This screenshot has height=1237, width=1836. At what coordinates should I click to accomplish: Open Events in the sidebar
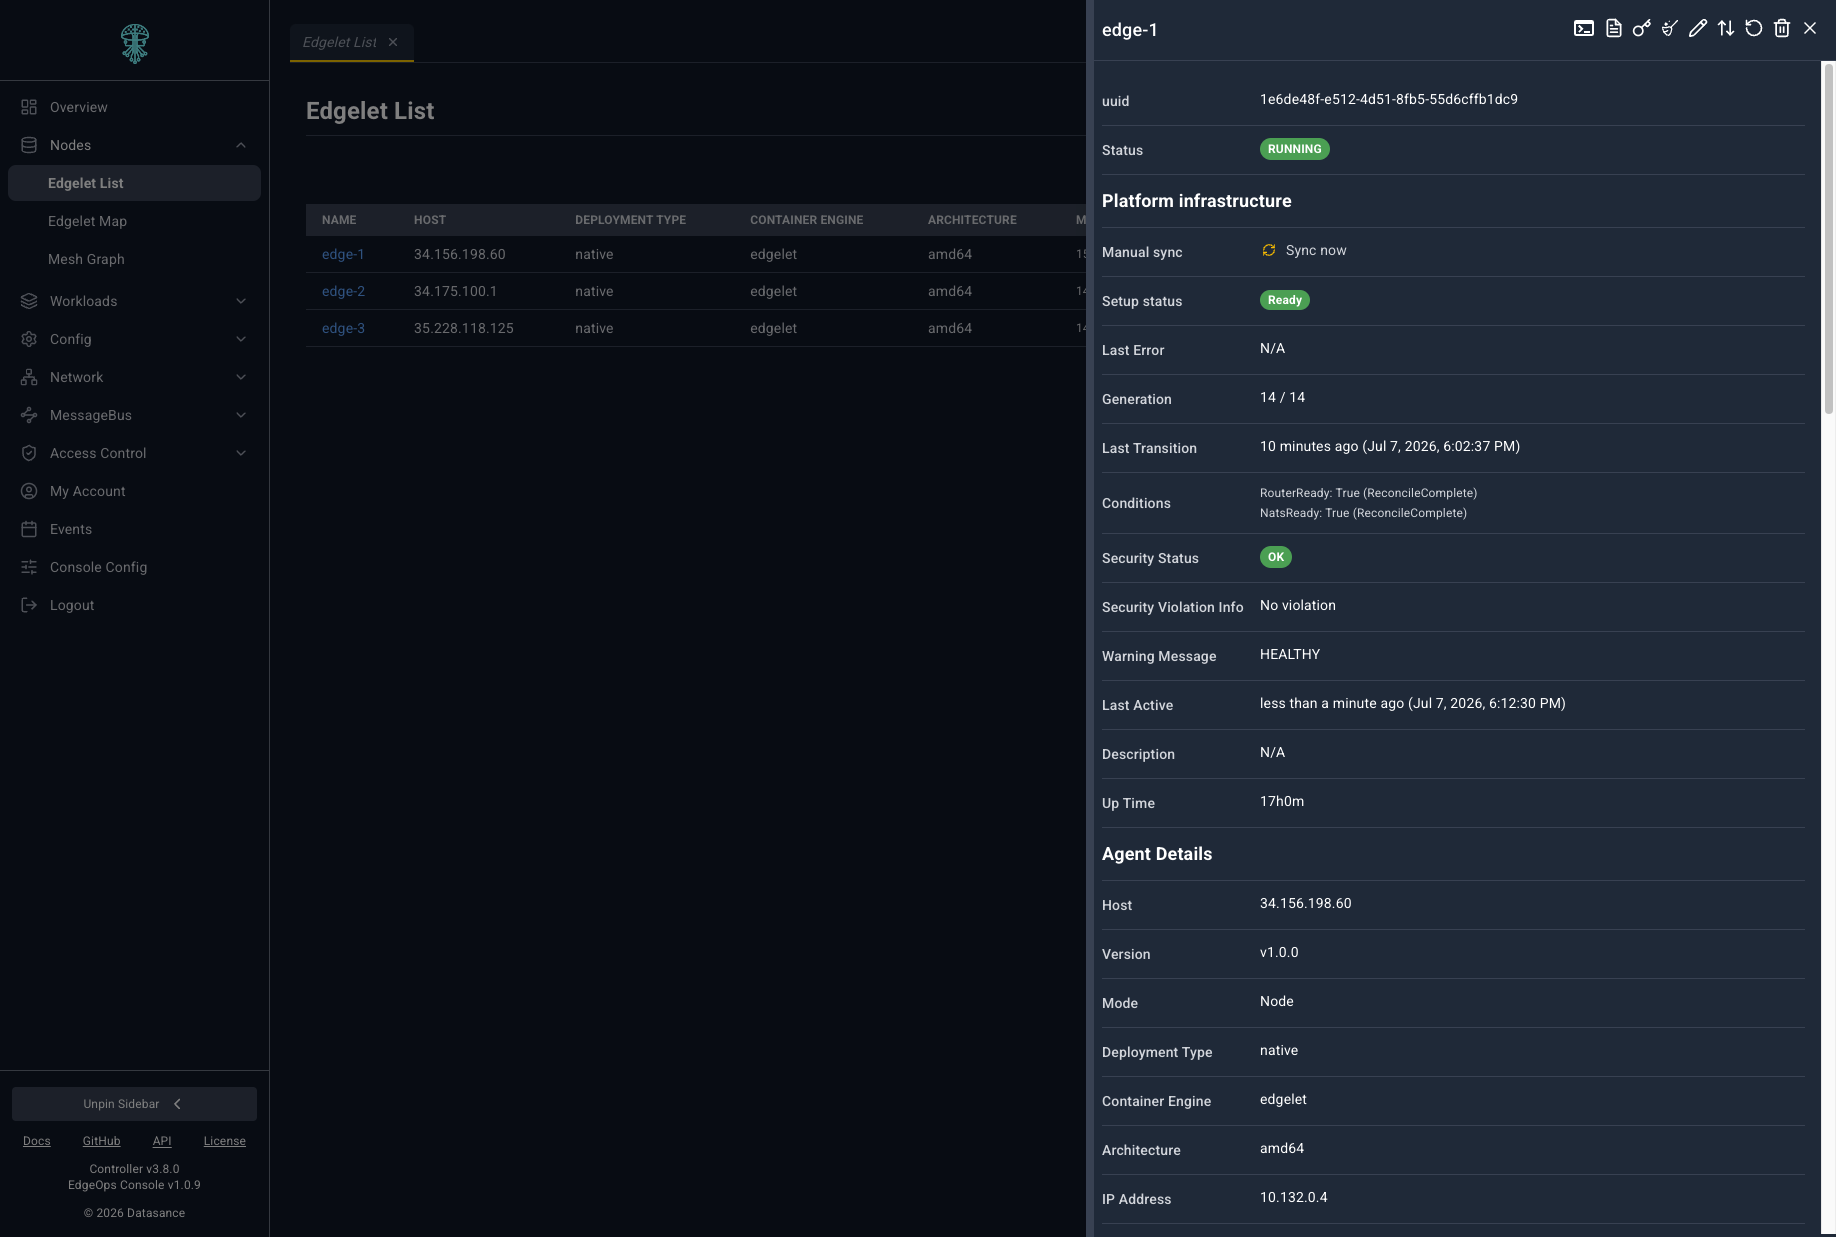pyautogui.click(x=134, y=529)
